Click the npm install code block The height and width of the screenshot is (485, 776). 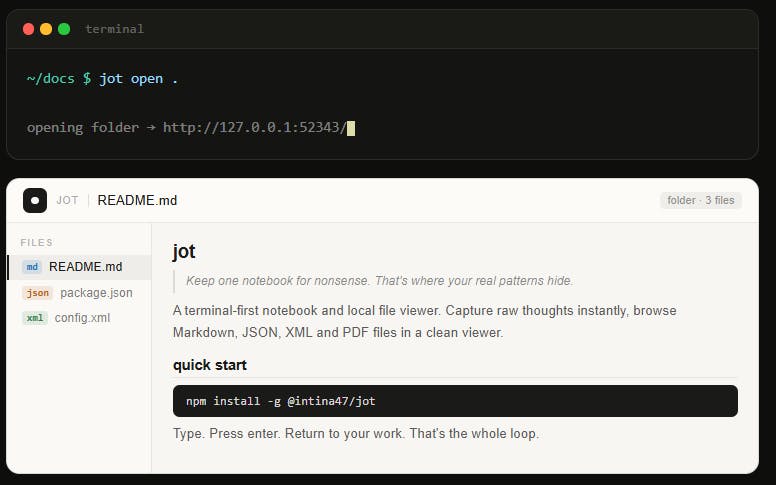455,401
